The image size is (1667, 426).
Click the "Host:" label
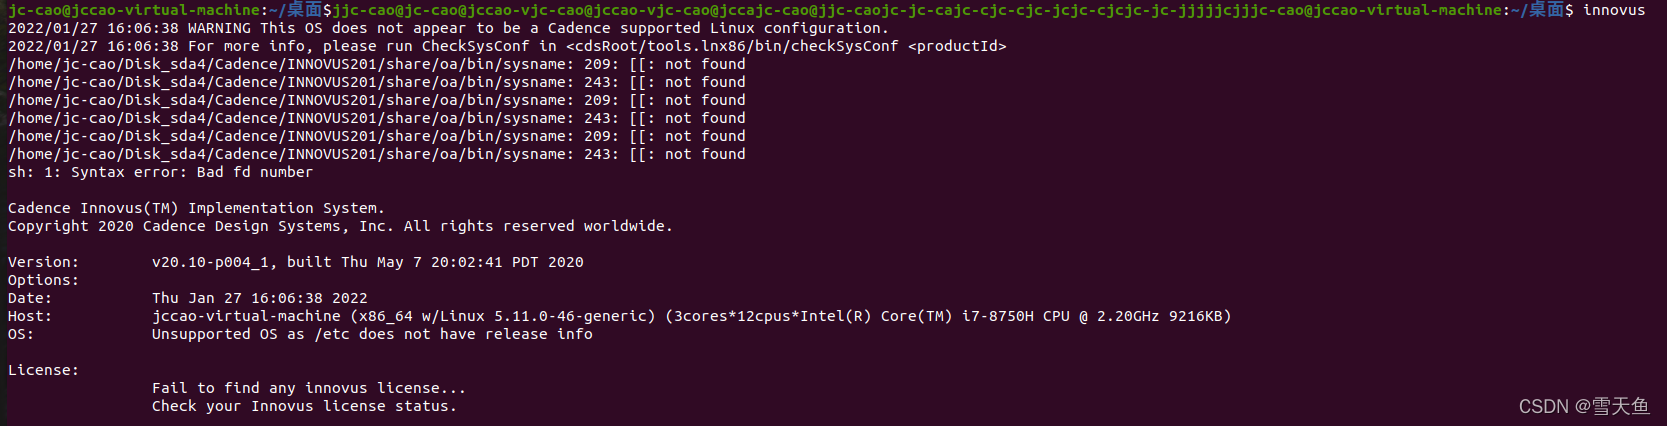click(30, 316)
